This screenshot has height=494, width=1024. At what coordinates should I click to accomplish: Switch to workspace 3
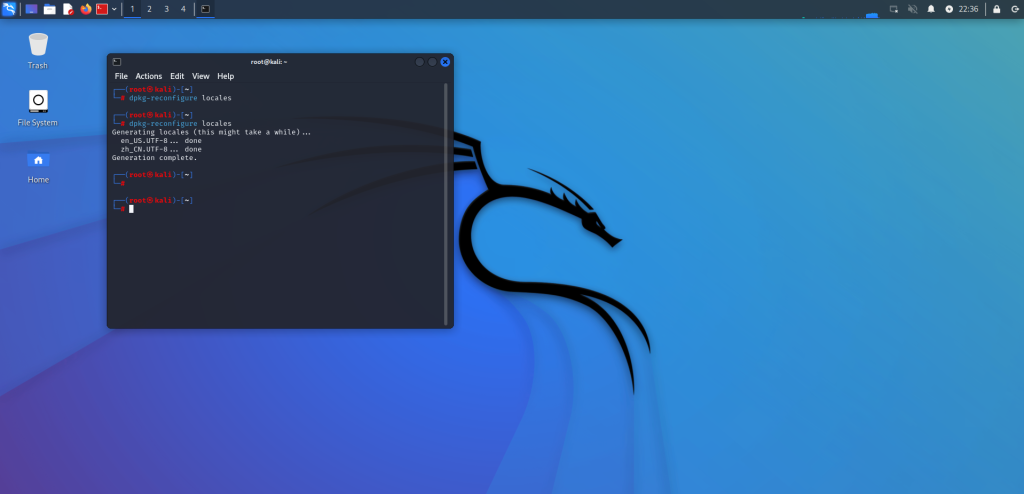[167, 9]
